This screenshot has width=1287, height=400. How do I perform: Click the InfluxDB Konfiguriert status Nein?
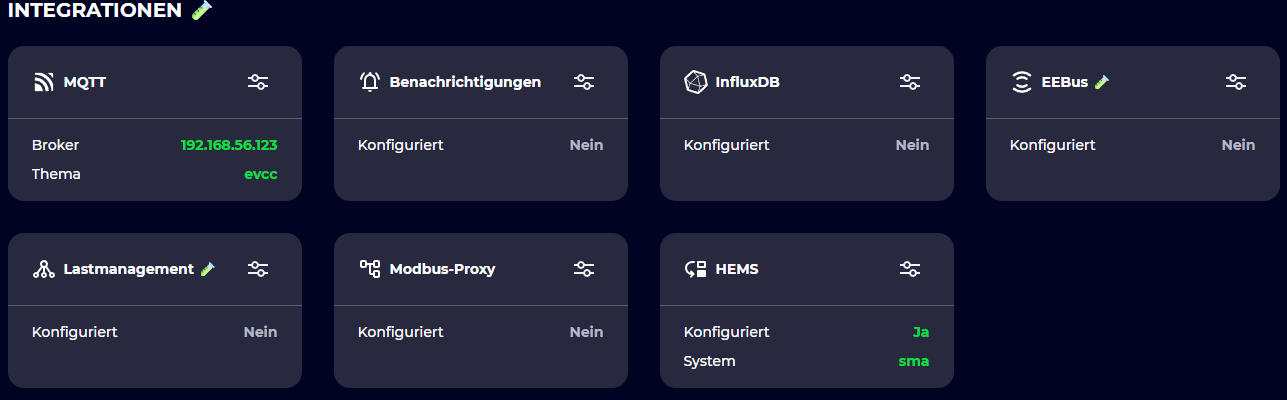click(x=912, y=145)
